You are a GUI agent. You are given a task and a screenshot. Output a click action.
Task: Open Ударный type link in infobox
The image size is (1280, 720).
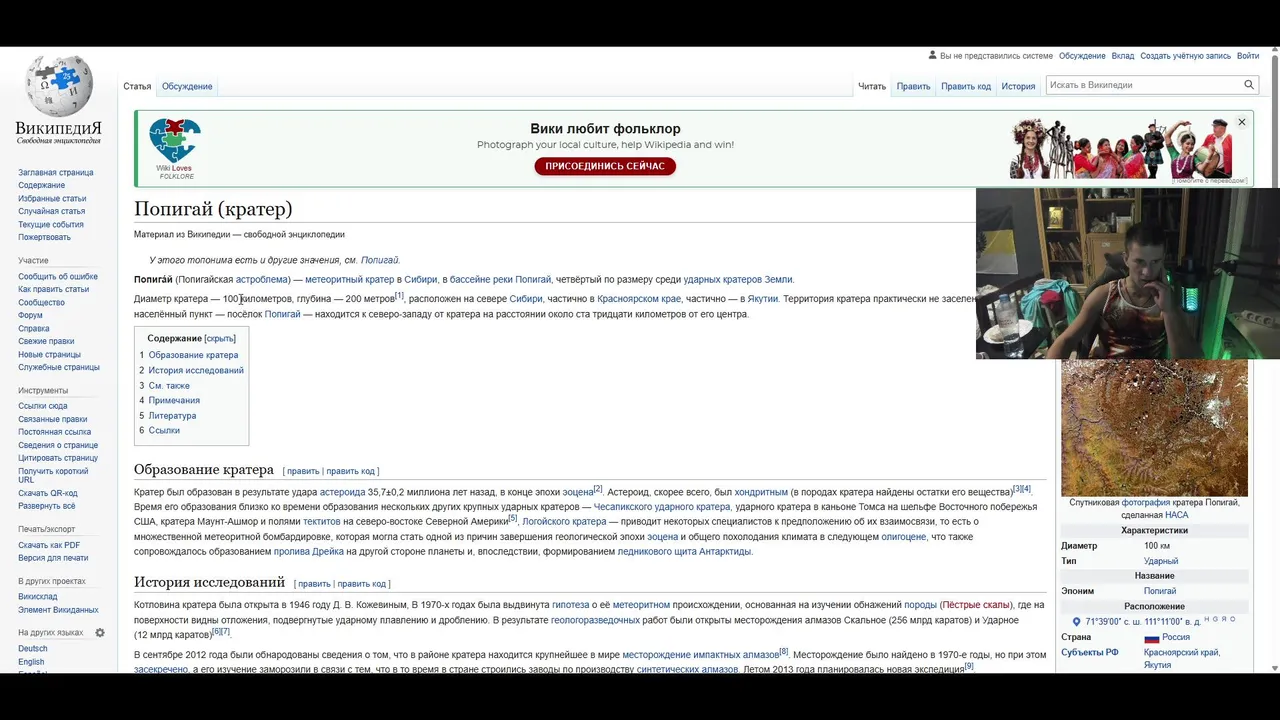coord(1161,561)
